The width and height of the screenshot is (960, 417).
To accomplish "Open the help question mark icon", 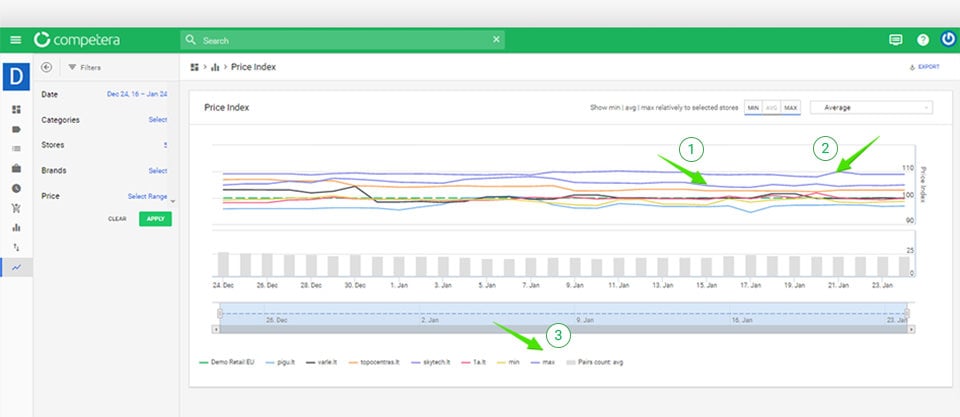I will pyautogui.click(x=922, y=40).
